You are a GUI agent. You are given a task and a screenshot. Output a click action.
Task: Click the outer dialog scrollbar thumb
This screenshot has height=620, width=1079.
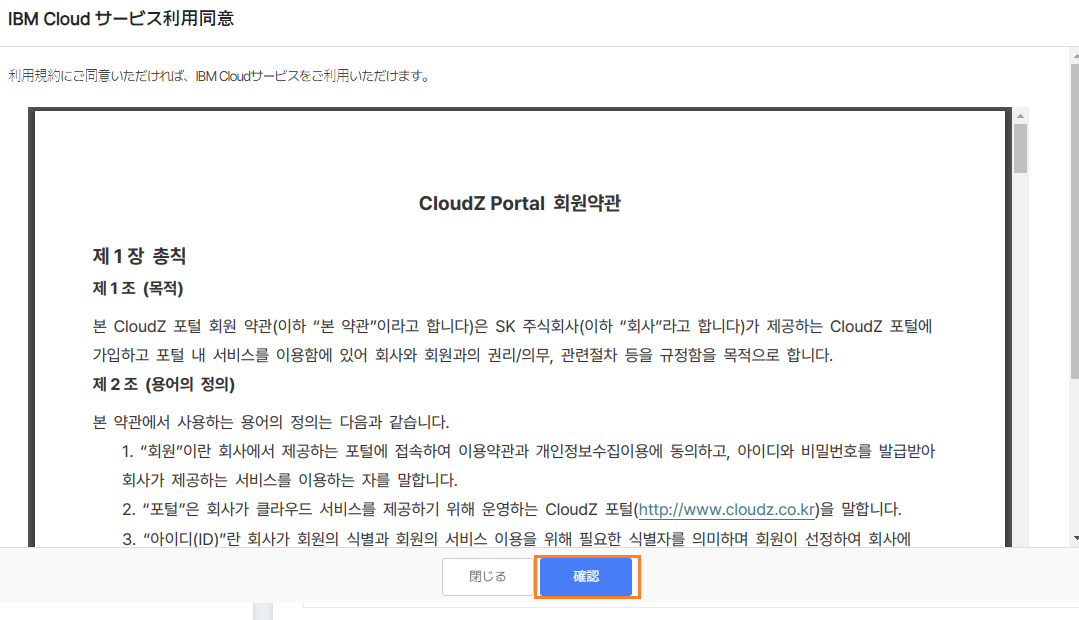coord(1075,220)
